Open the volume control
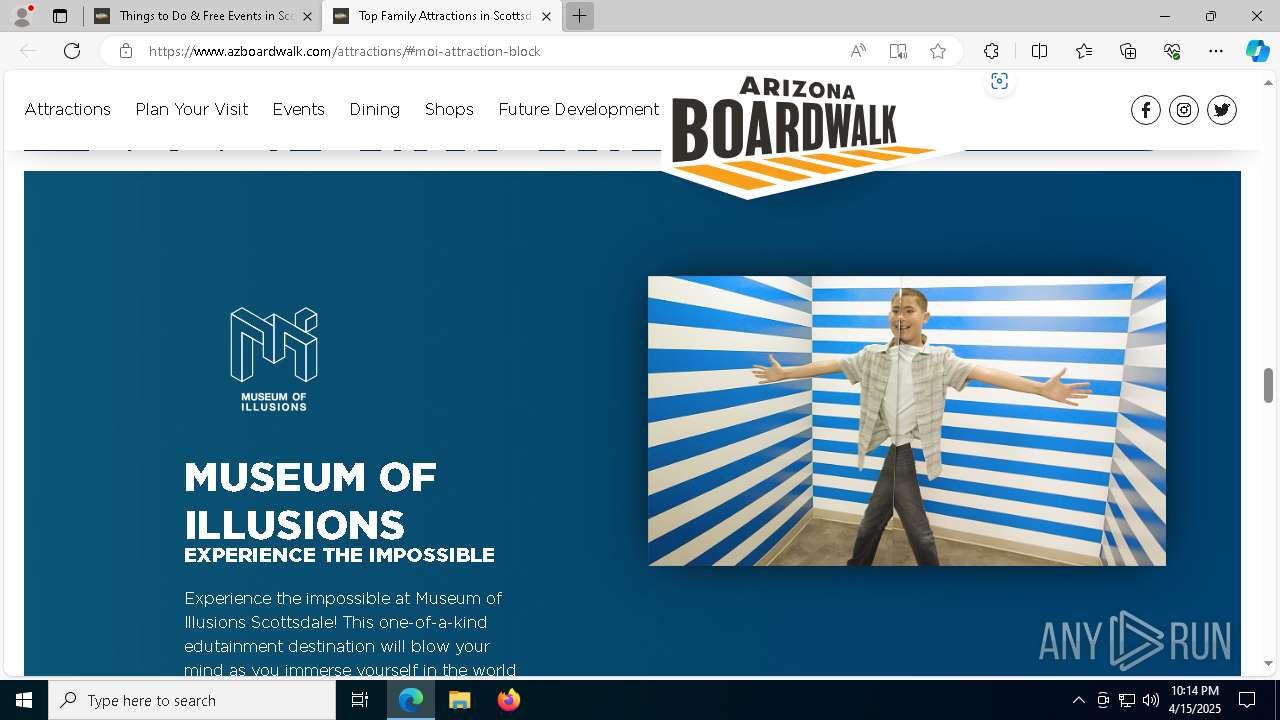This screenshot has height=720, width=1280. 1150,700
